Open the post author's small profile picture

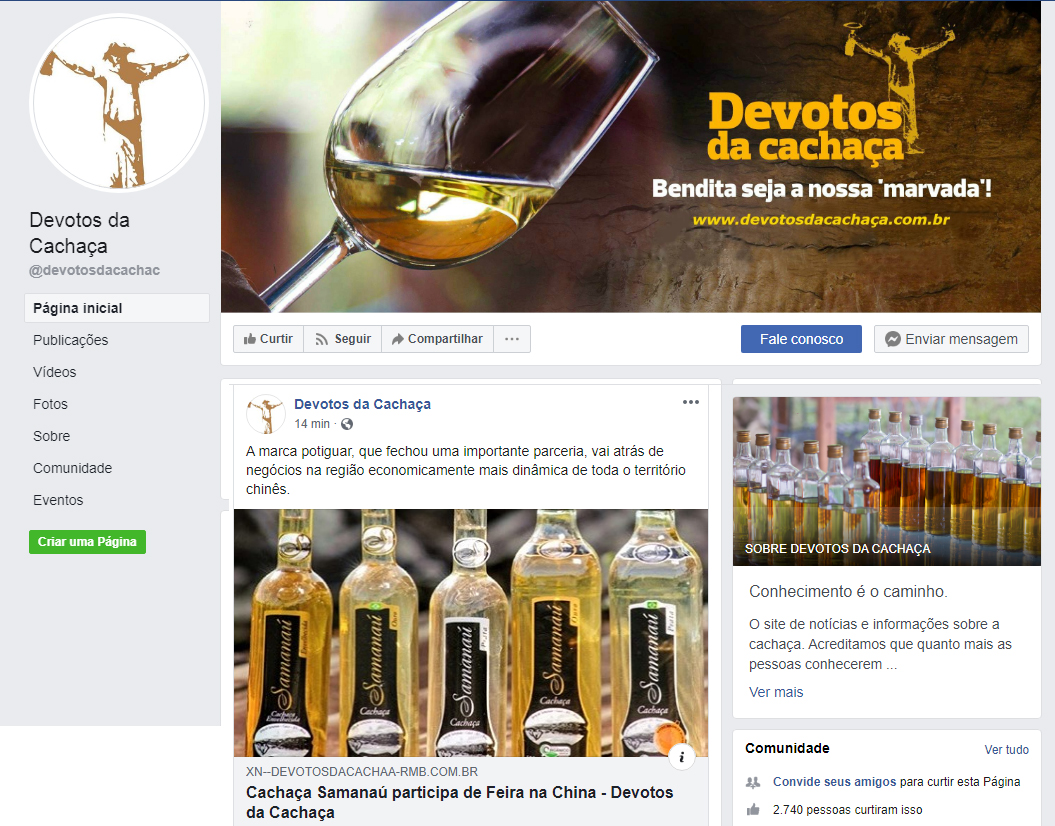click(x=266, y=414)
